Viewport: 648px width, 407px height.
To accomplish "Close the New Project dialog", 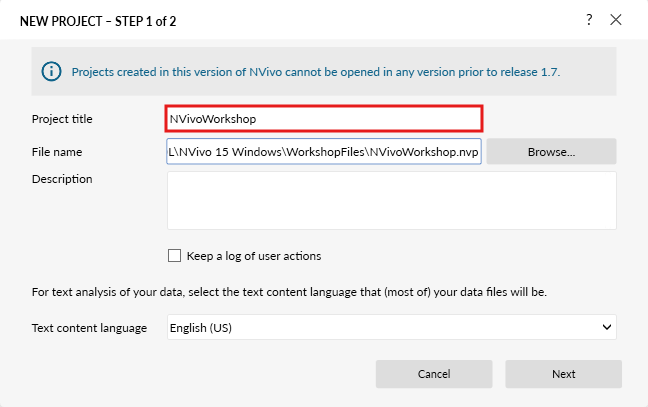I will [616, 19].
